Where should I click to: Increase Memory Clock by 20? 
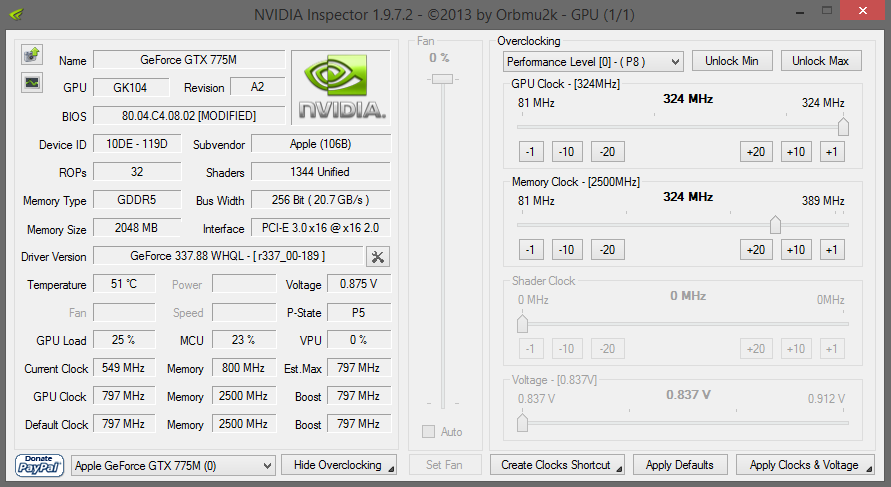click(x=756, y=249)
